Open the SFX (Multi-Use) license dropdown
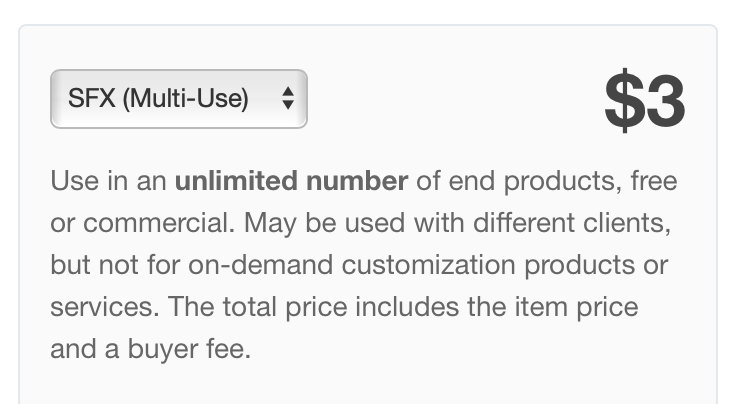Image resolution: width=732 pixels, height=404 pixels. coord(178,99)
